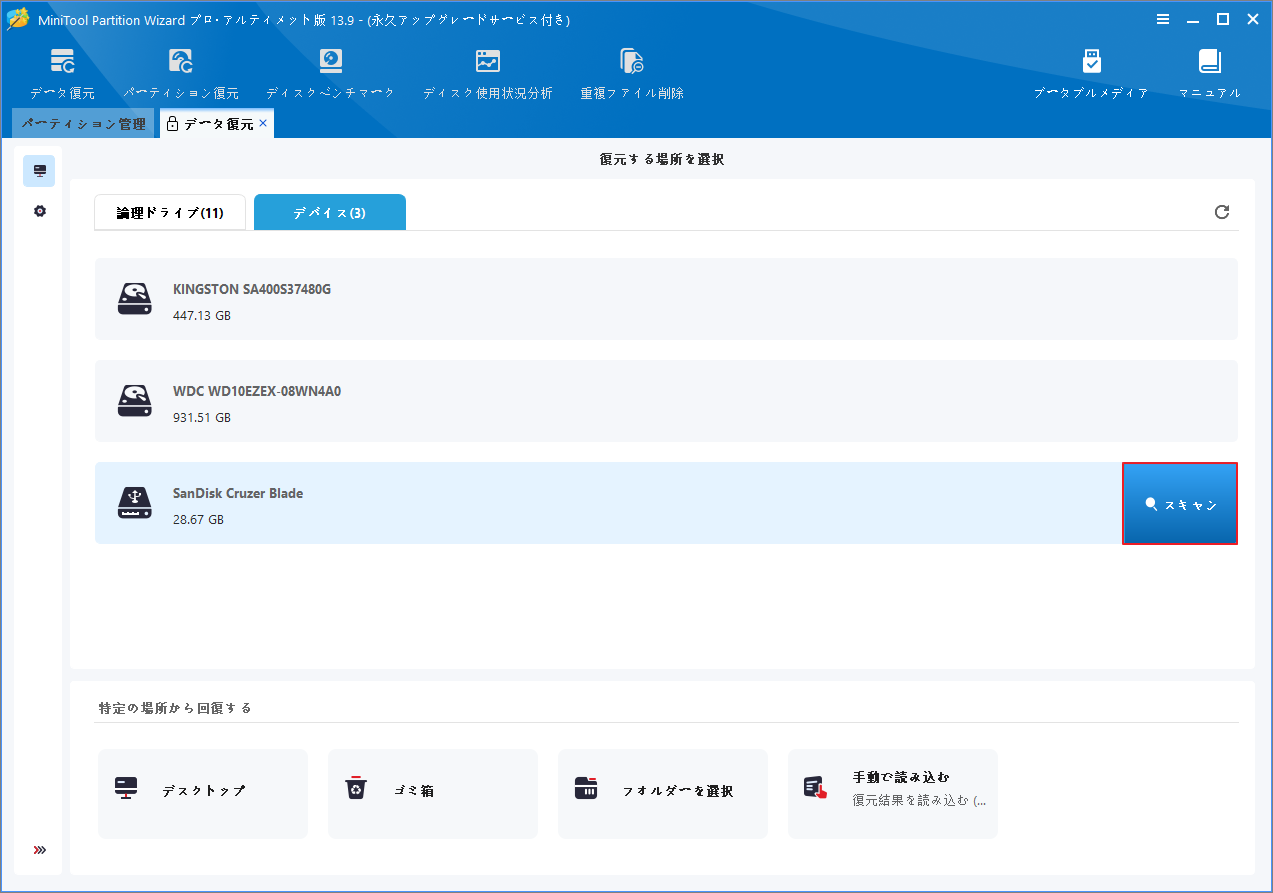The height and width of the screenshot is (893, 1273).
Task: Open ブータブルメディア builder
Action: click(1091, 75)
